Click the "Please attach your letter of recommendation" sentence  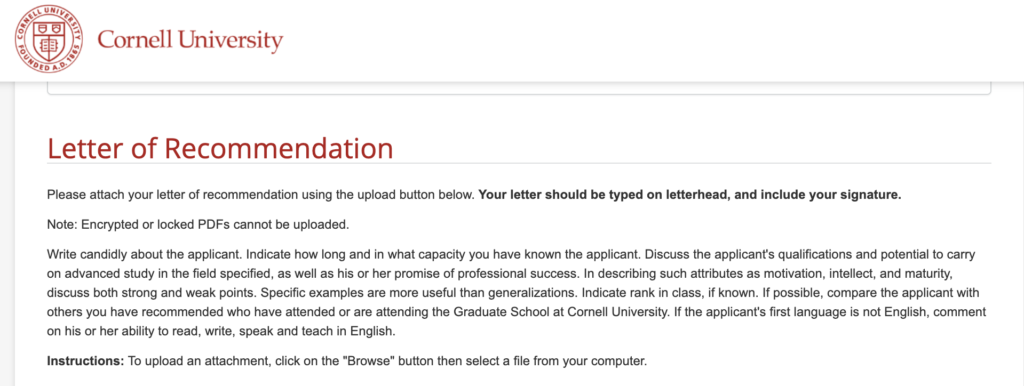click(261, 195)
